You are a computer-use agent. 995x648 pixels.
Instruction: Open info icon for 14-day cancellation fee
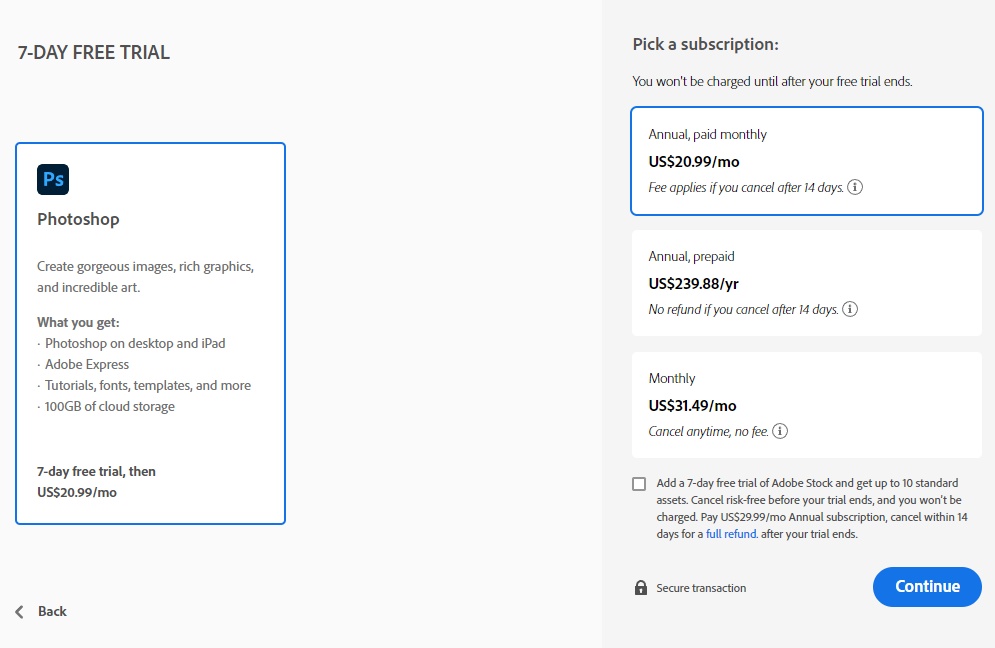click(855, 187)
